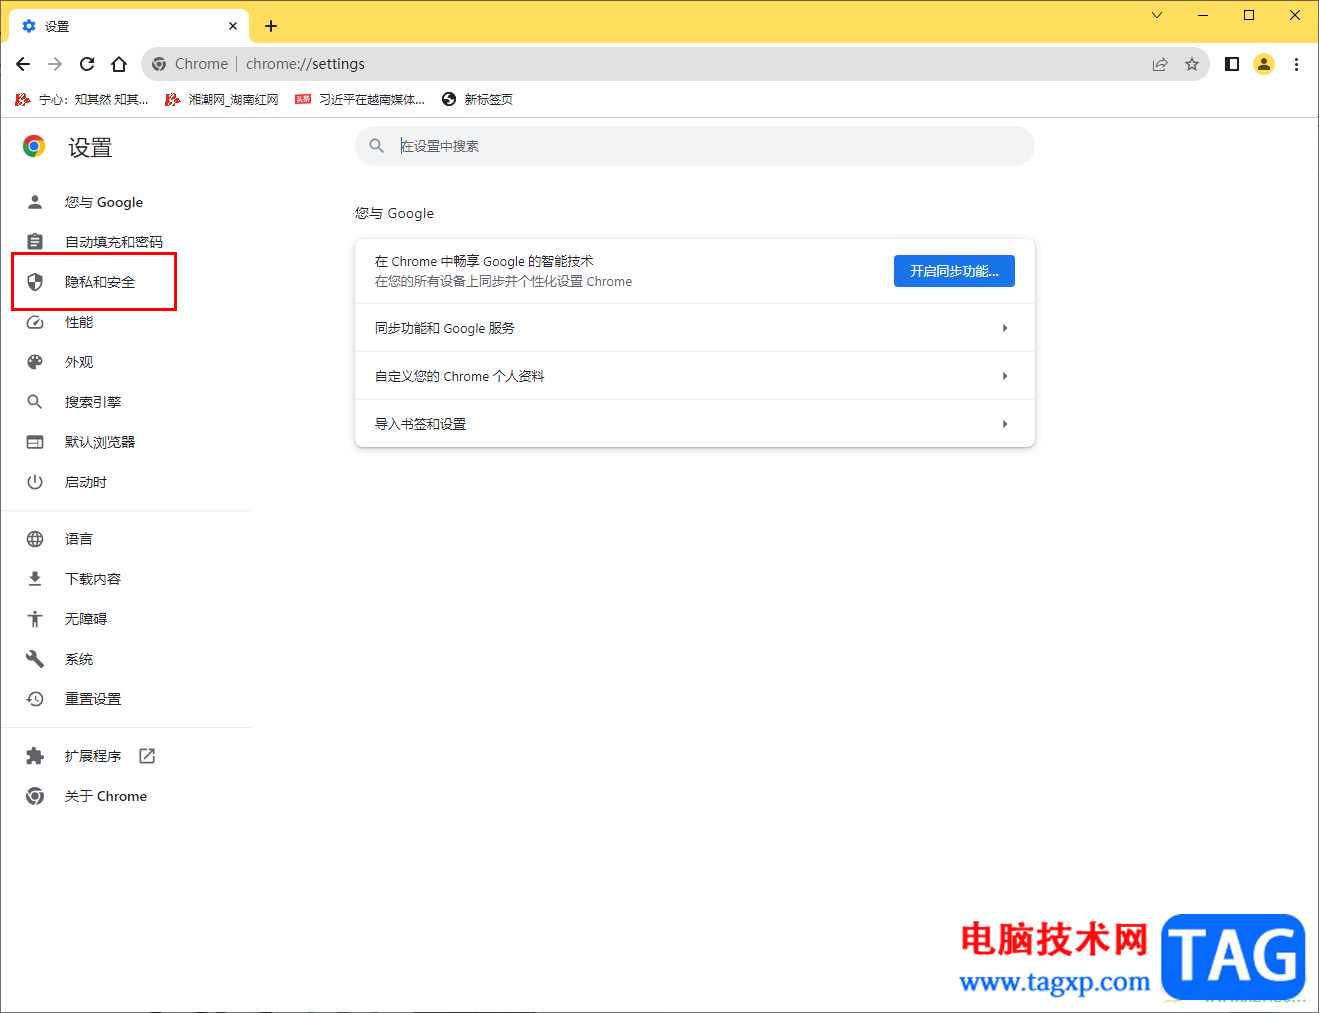Click the 设置 tab title
The image size is (1319, 1013).
coord(57,26)
